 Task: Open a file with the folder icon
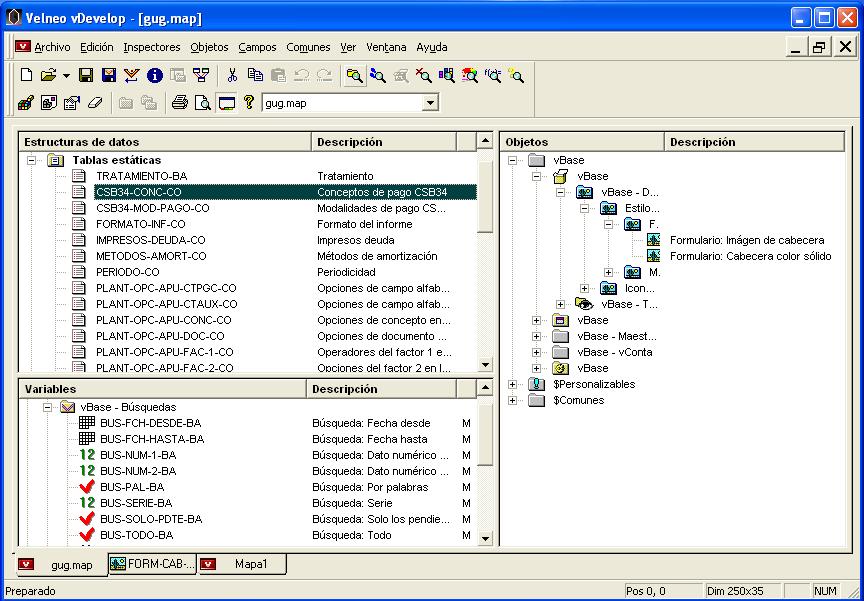[x=49, y=75]
